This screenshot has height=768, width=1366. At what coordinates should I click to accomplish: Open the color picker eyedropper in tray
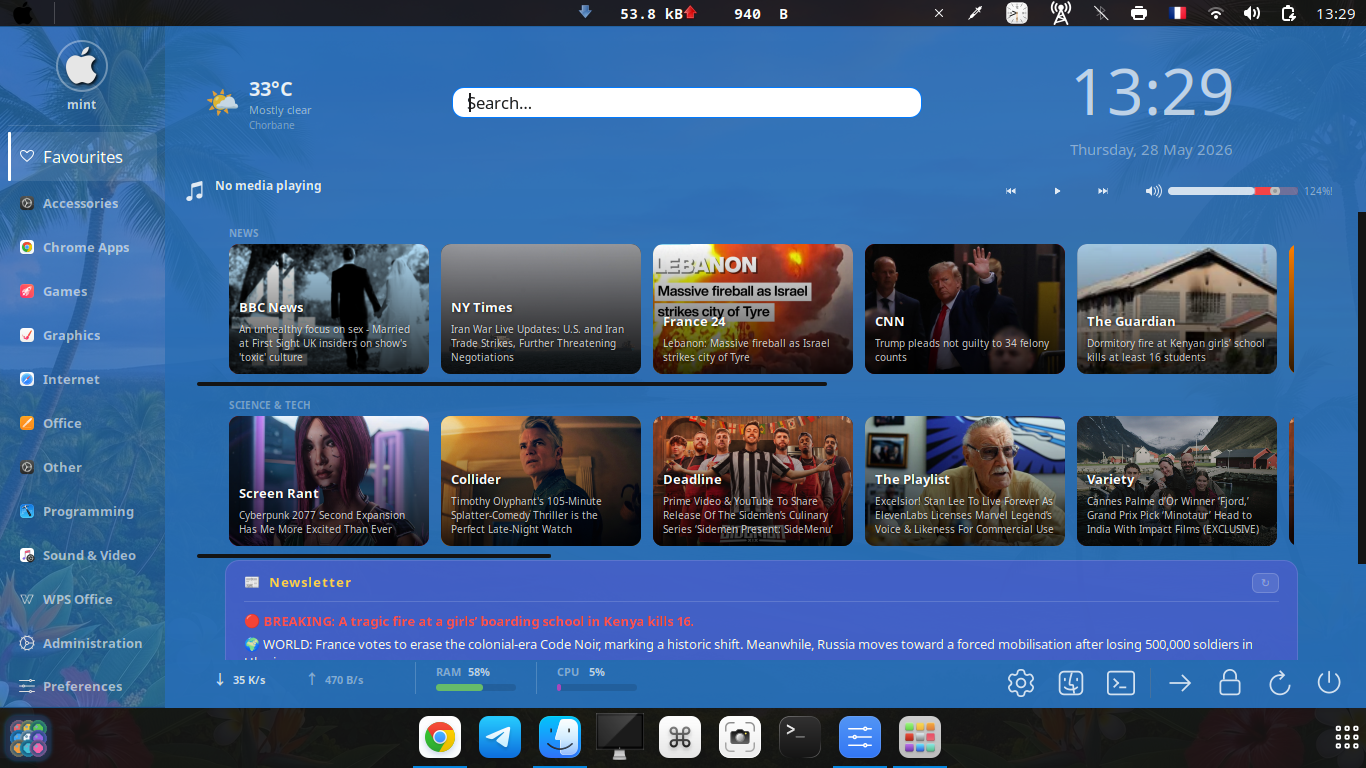coord(975,13)
